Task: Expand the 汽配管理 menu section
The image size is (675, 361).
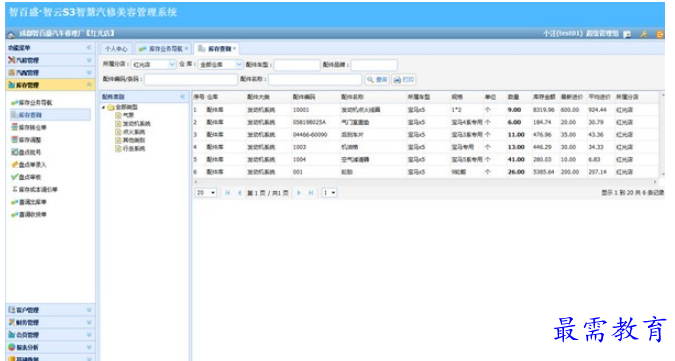Action: 50,73
